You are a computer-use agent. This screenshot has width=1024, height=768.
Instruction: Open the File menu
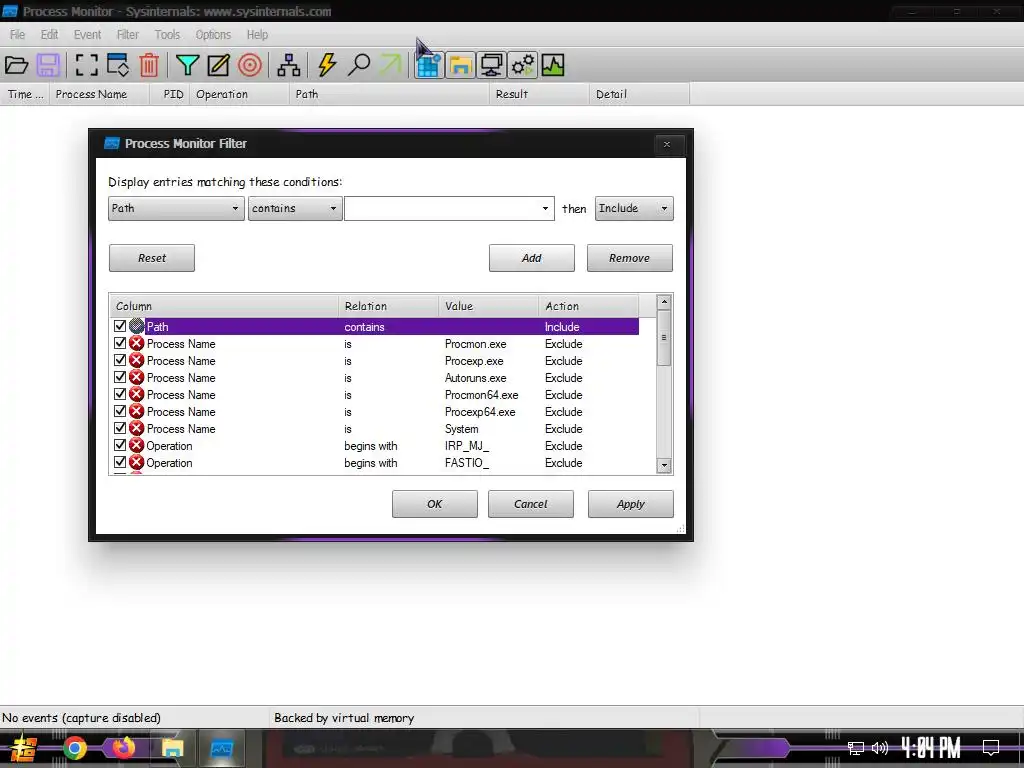pos(18,35)
